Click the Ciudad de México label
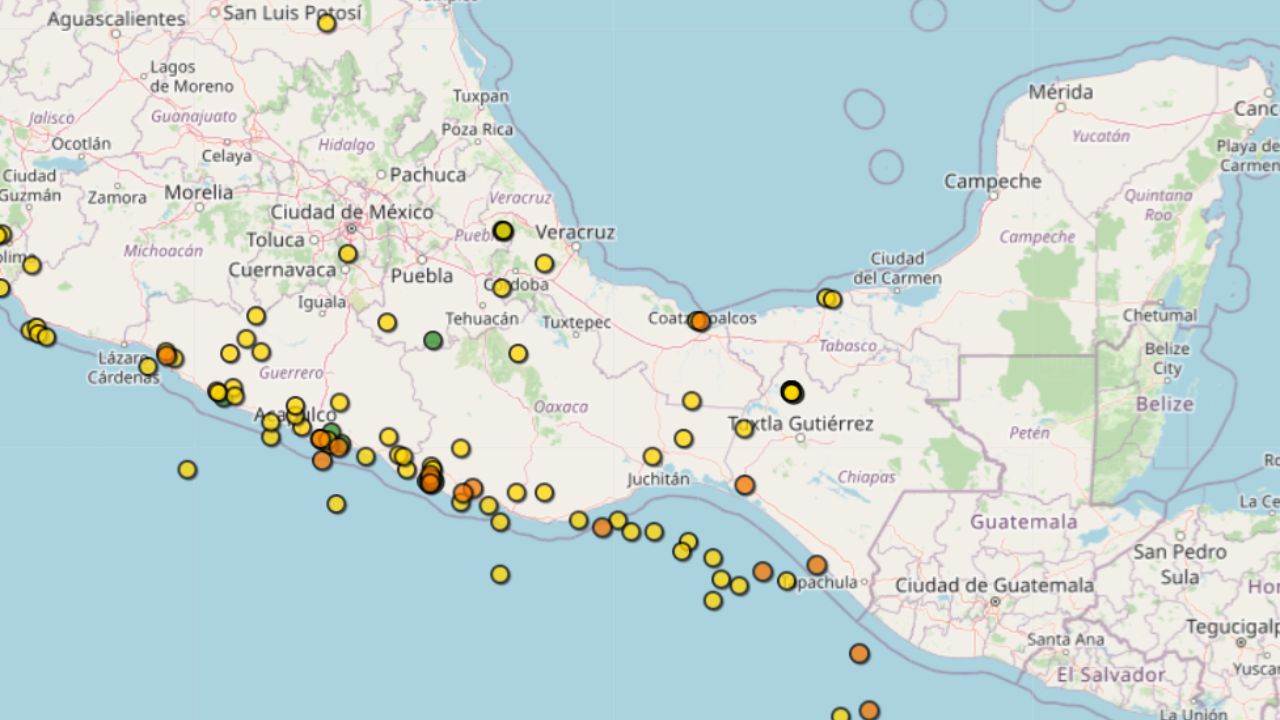The image size is (1280, 720). [x=352, y=213]
